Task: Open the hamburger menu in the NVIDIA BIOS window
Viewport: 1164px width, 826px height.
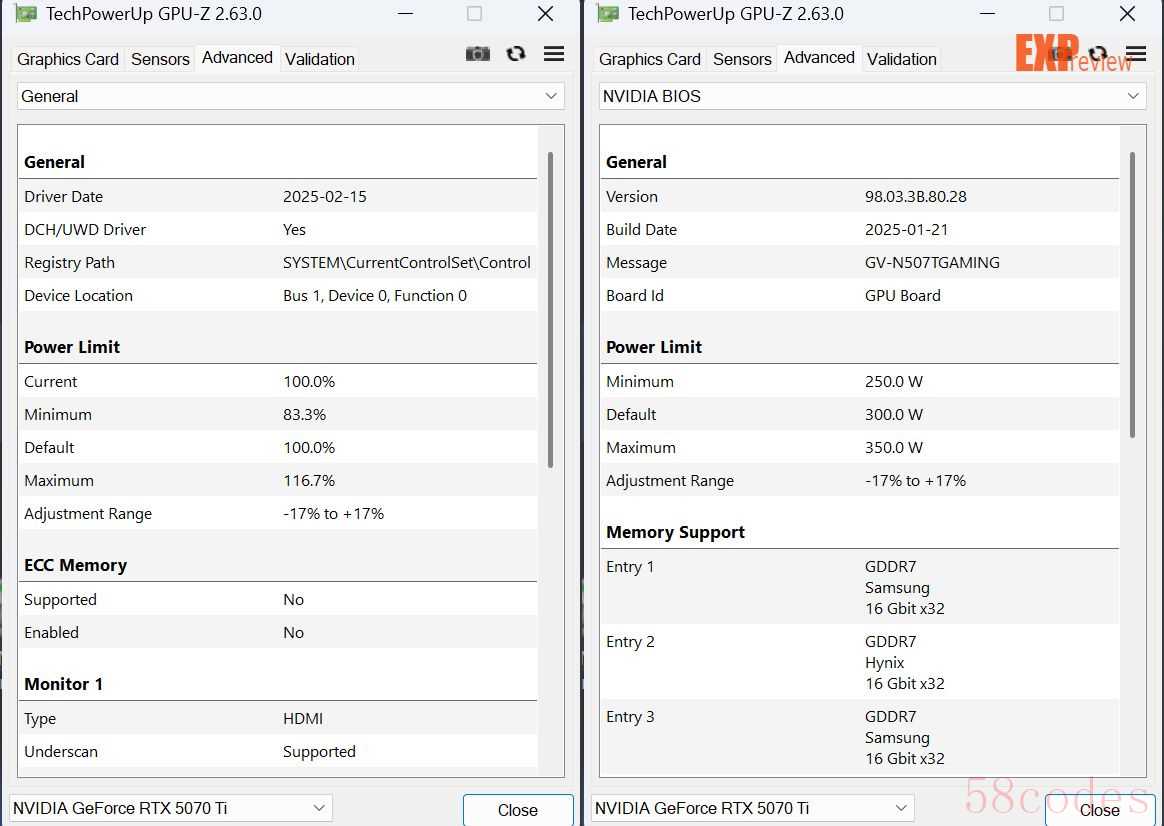Action: (x=1136, y=53)
